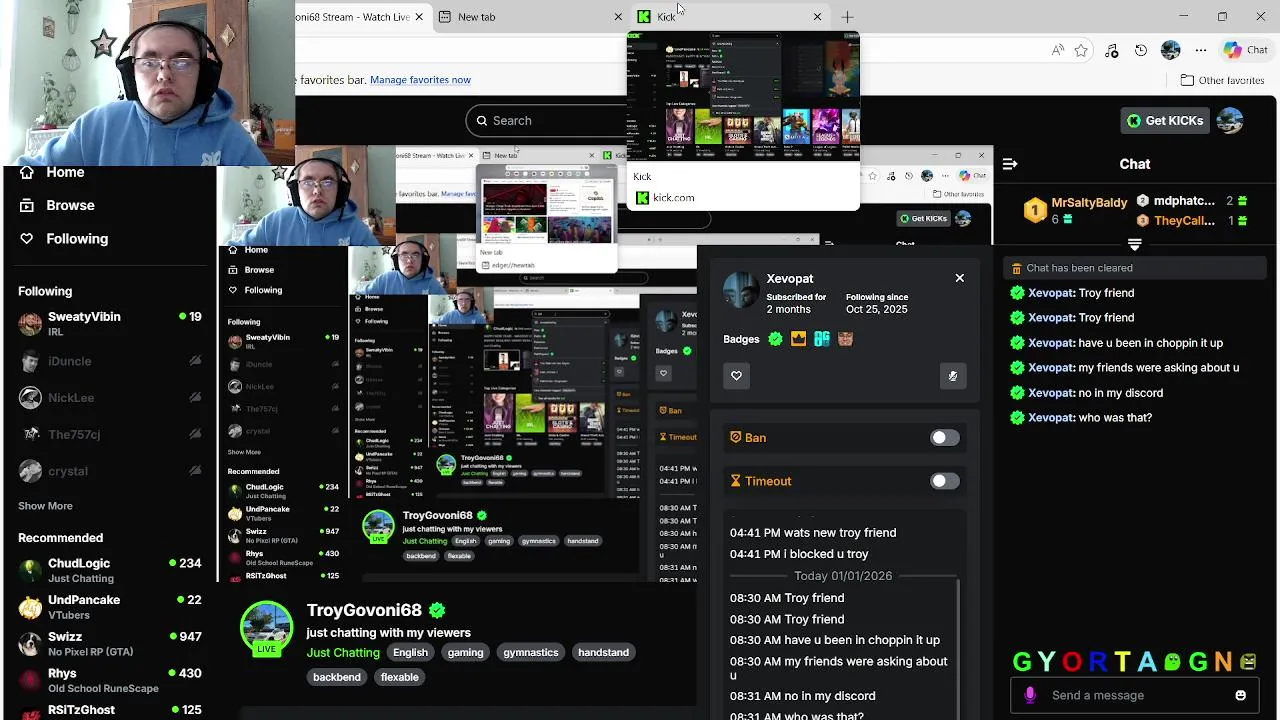Viewport: 1280px width, 720px height.
Task: Open UndPancake in Recommended channels
Action: pos(110,607)
